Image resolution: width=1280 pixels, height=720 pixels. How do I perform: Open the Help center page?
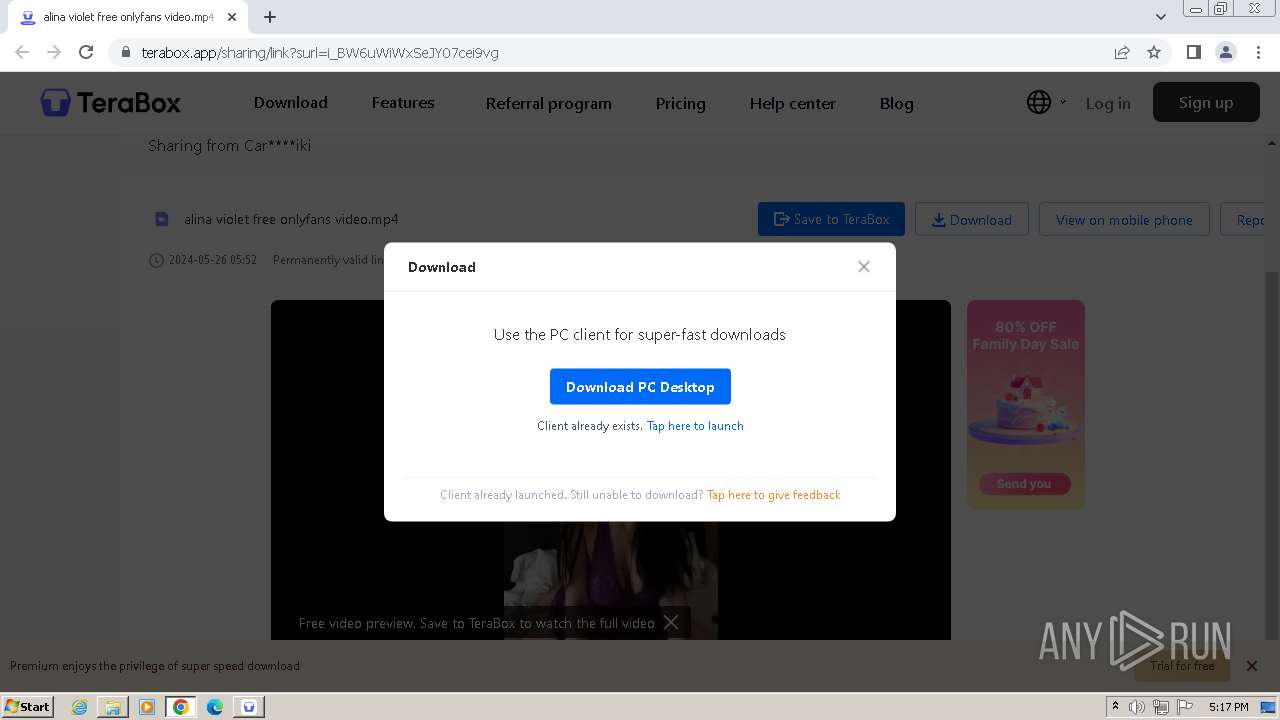point(792,103)
